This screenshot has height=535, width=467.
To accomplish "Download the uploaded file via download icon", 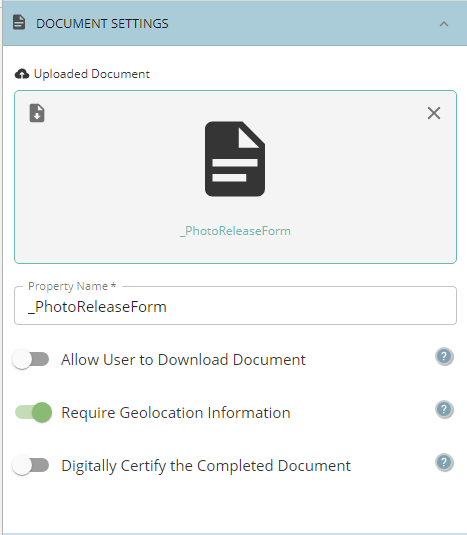I will [x=37, y=113].
